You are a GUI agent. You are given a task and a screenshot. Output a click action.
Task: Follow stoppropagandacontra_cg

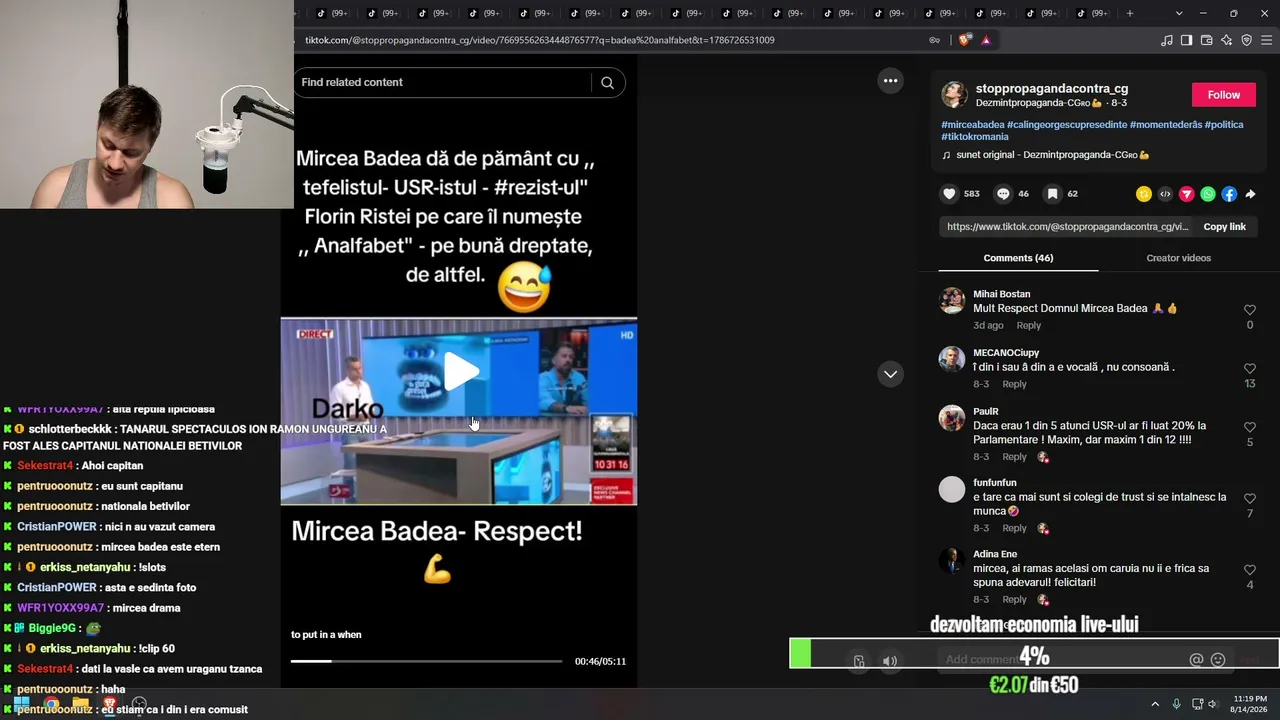pos(1223,95)
